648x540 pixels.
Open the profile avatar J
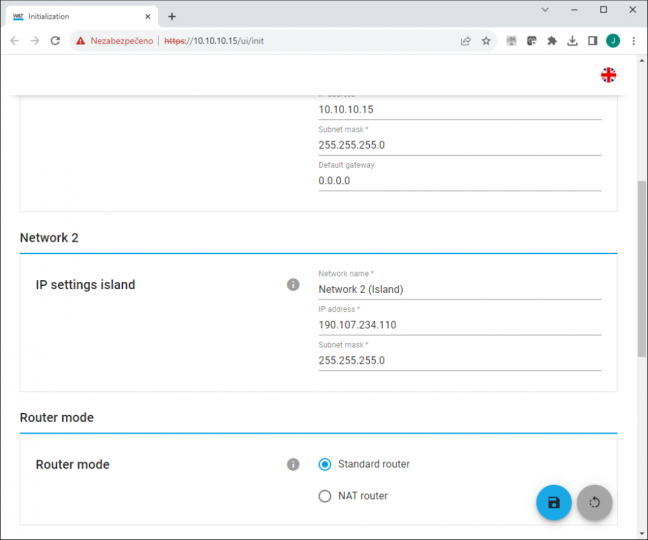613,40
